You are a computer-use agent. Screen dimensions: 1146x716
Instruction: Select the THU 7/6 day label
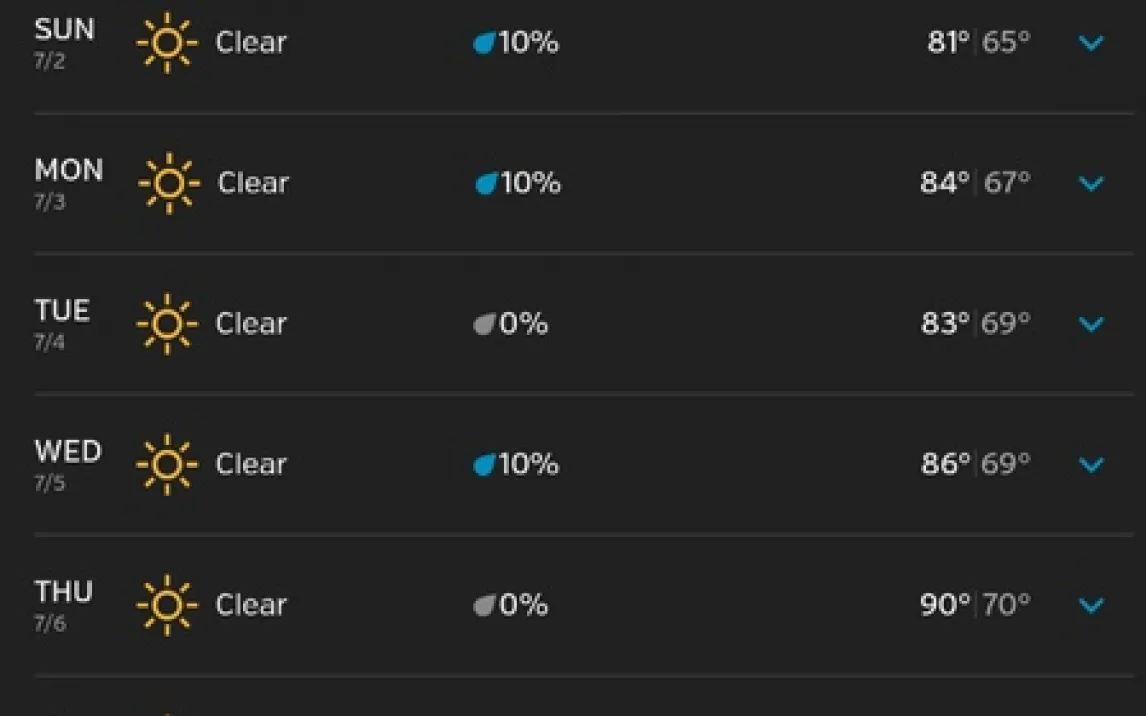(64, 603)
